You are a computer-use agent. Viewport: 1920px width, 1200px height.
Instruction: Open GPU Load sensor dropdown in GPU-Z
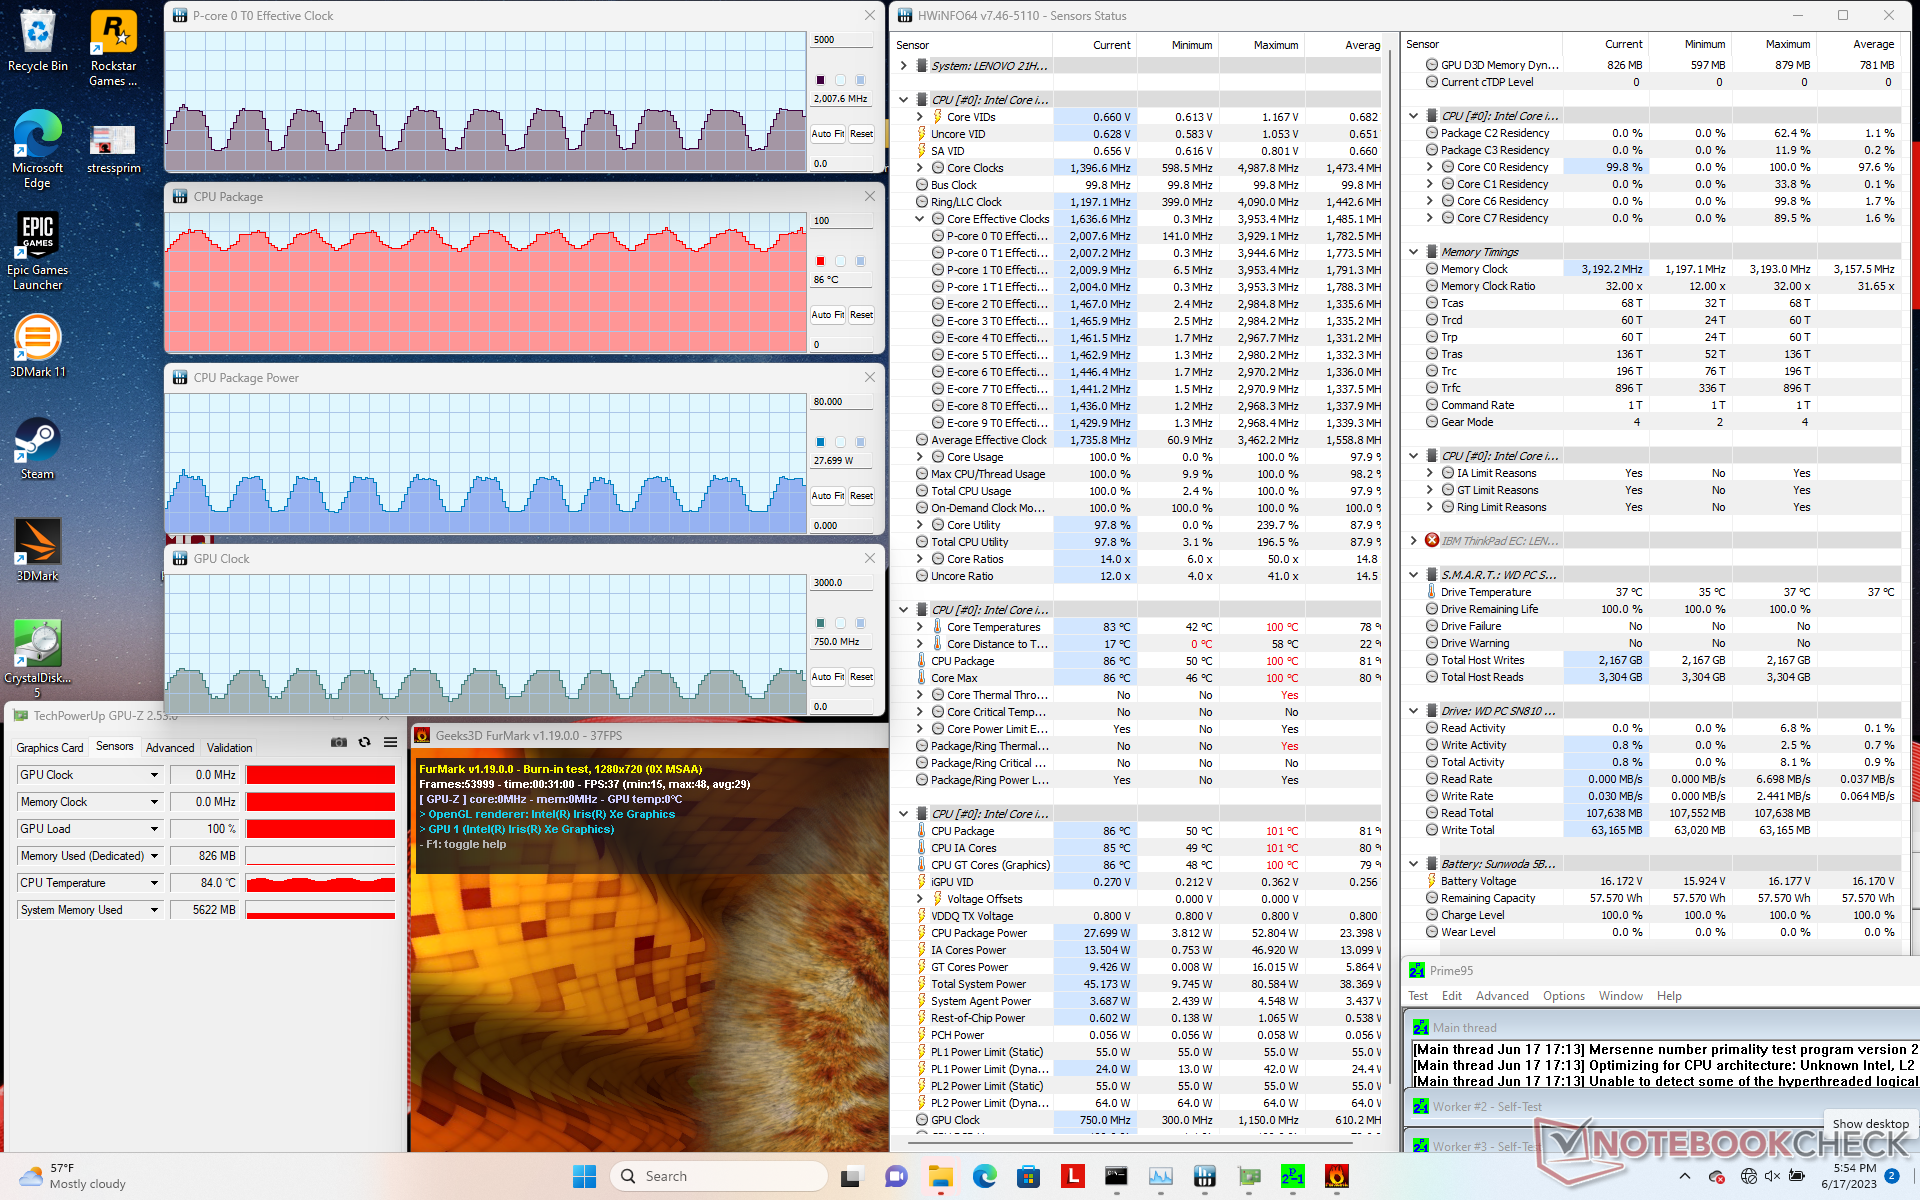point(155,829)
